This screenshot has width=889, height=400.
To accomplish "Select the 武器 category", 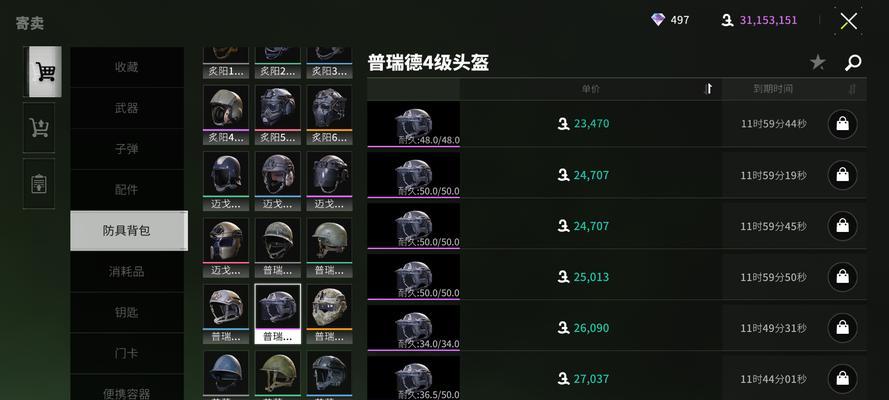I will pyautogui.click(x=126, y=108).
